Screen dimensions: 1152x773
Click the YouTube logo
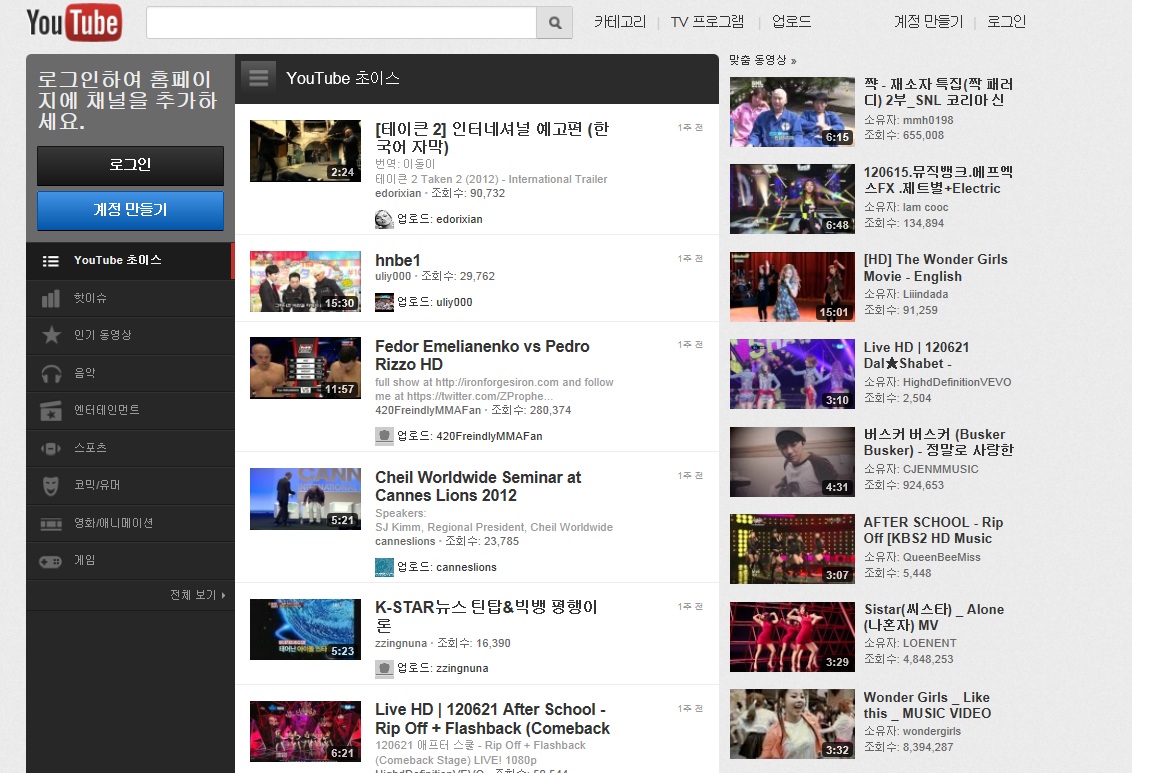[x=74, y=22]
